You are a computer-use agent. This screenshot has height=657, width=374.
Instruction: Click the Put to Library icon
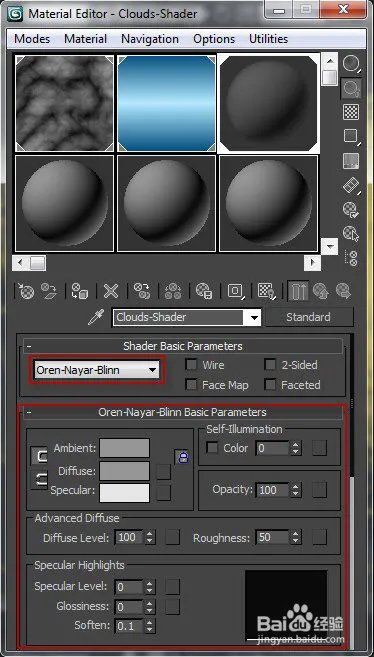pyautogui.click(x=204, y=290)
